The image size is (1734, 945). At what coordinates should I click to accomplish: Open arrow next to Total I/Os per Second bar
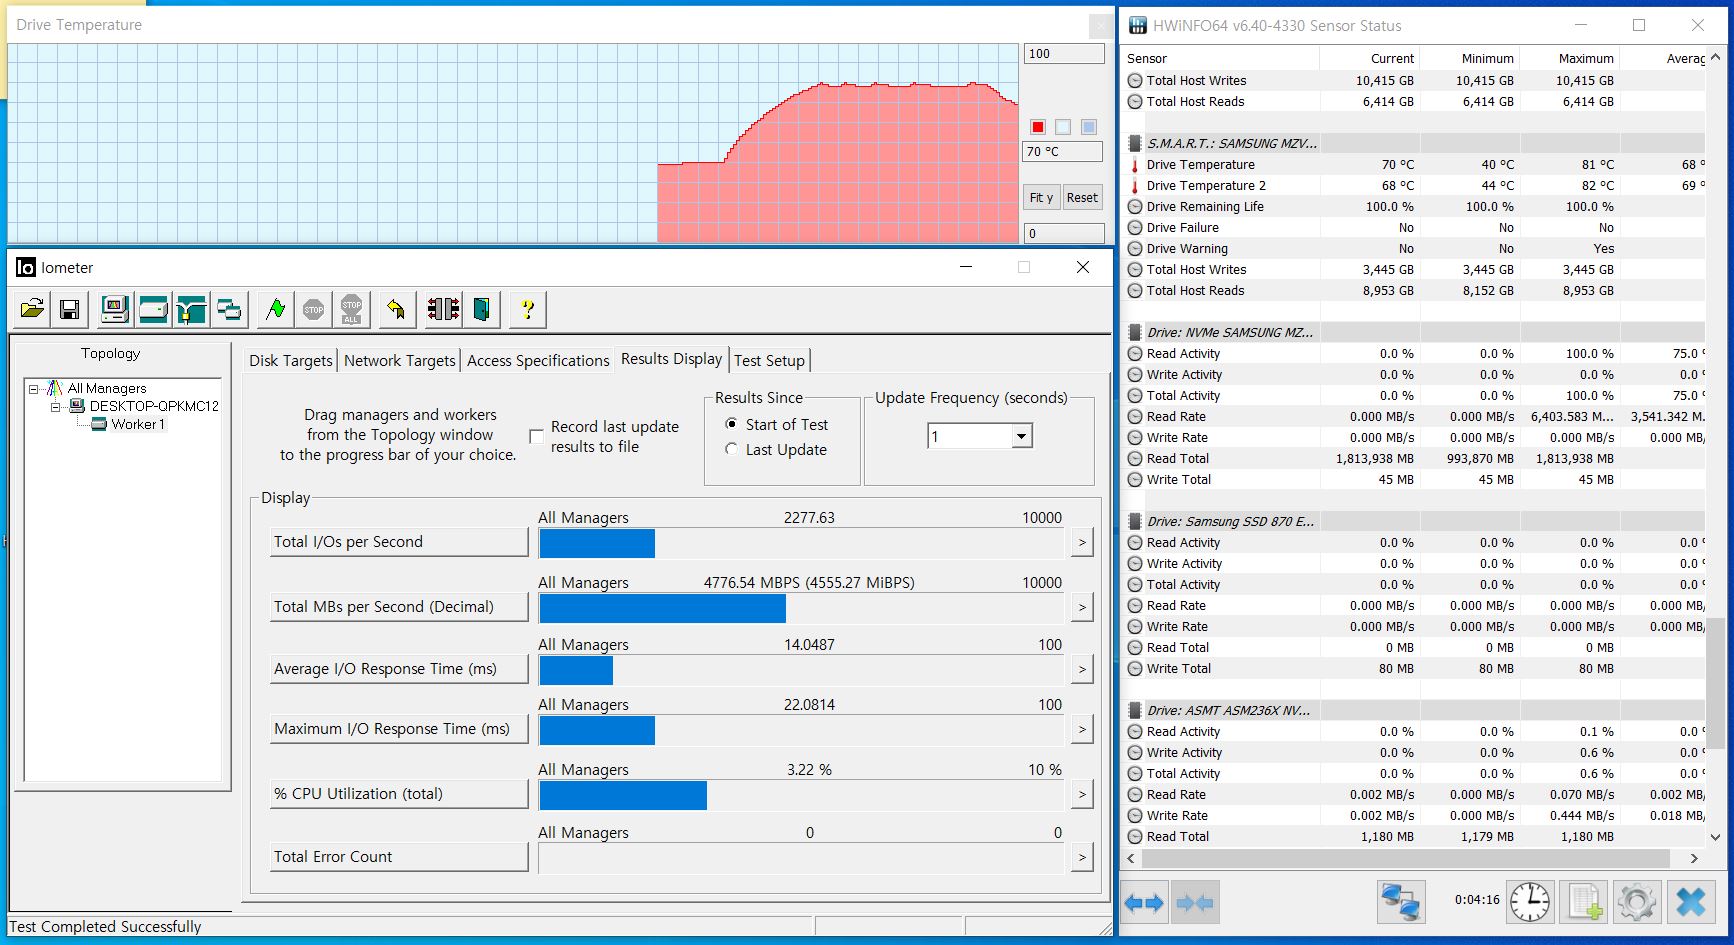coord(1081,542)
